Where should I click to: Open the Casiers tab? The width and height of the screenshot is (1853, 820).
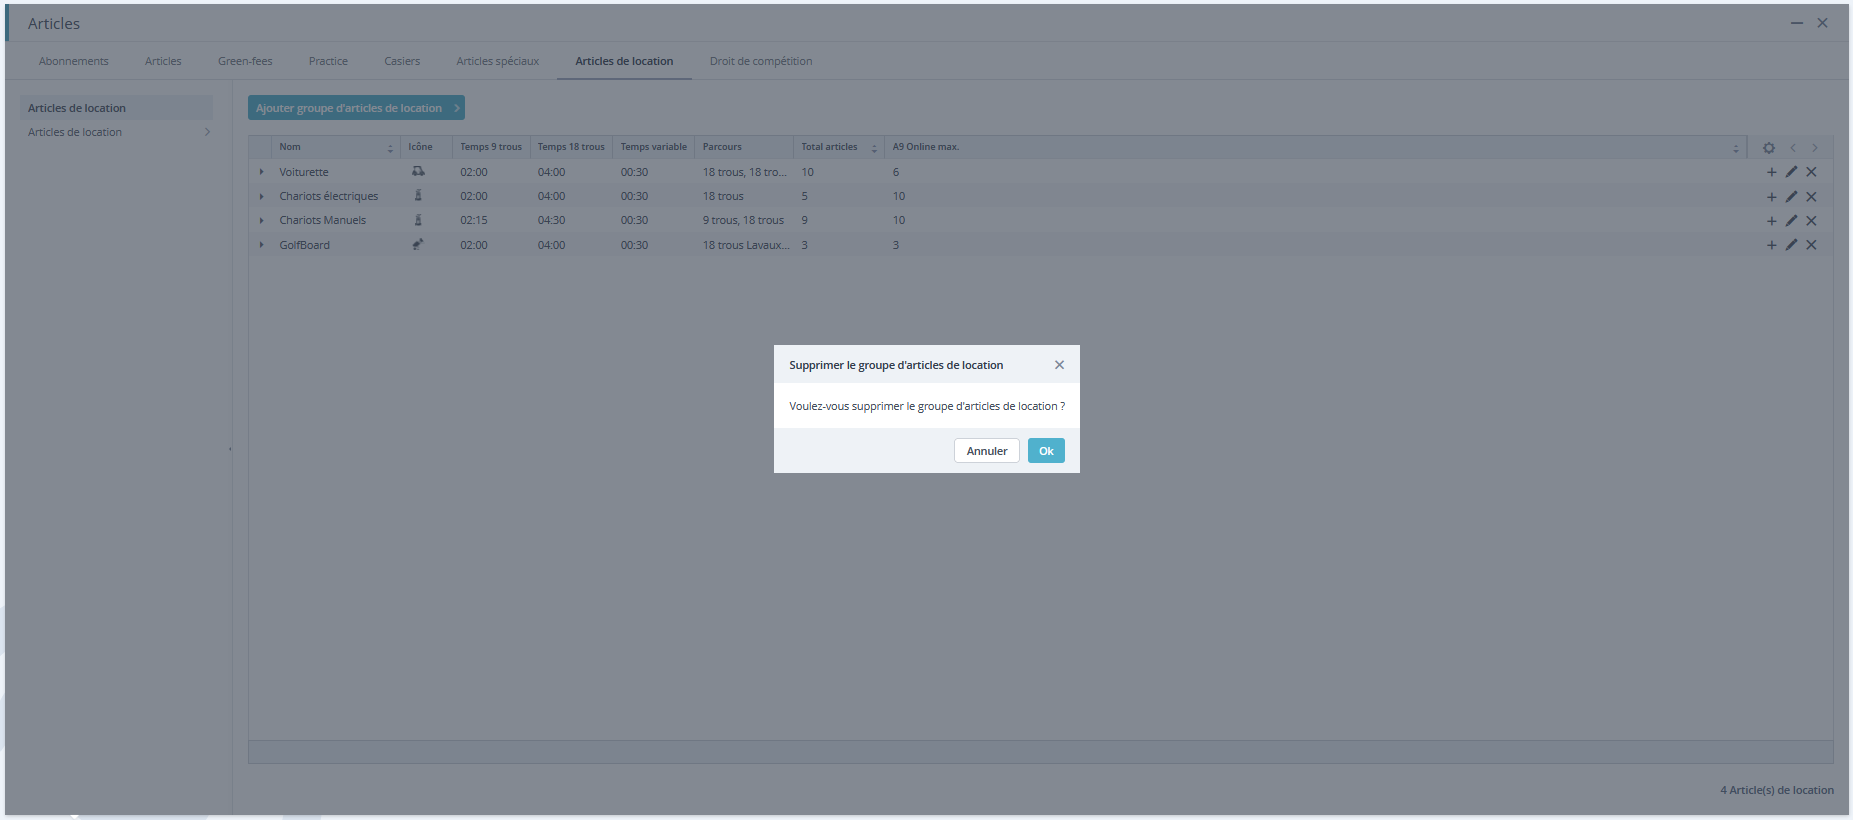(x=402, y=61)
